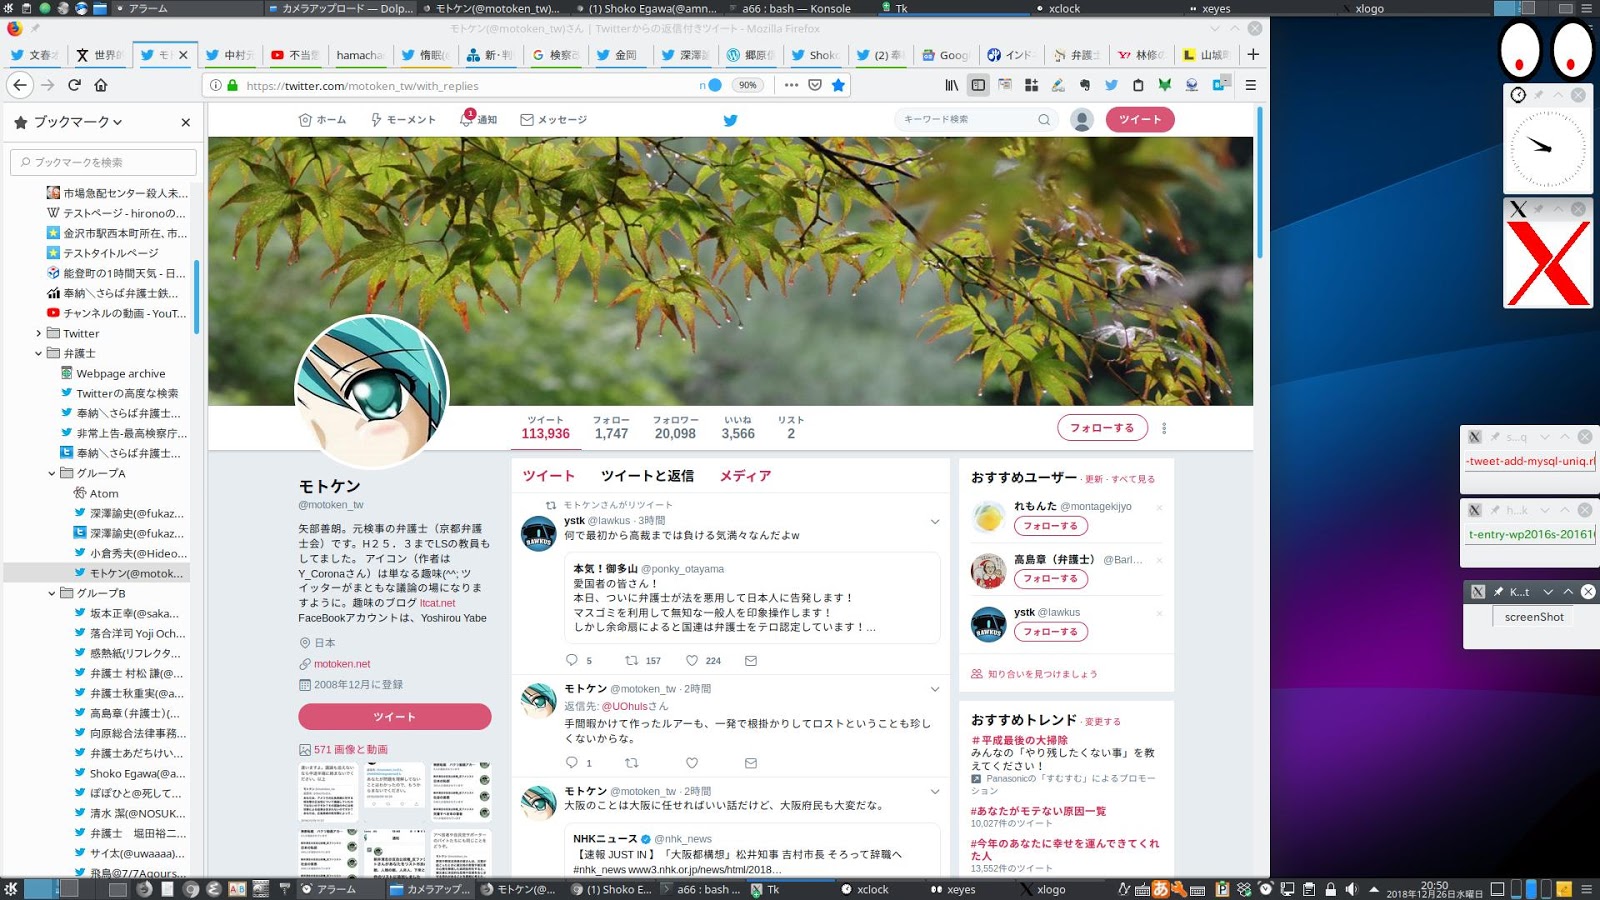Open the Firefox hamburger menu

pyautogui.click(x=1250, y=85)
